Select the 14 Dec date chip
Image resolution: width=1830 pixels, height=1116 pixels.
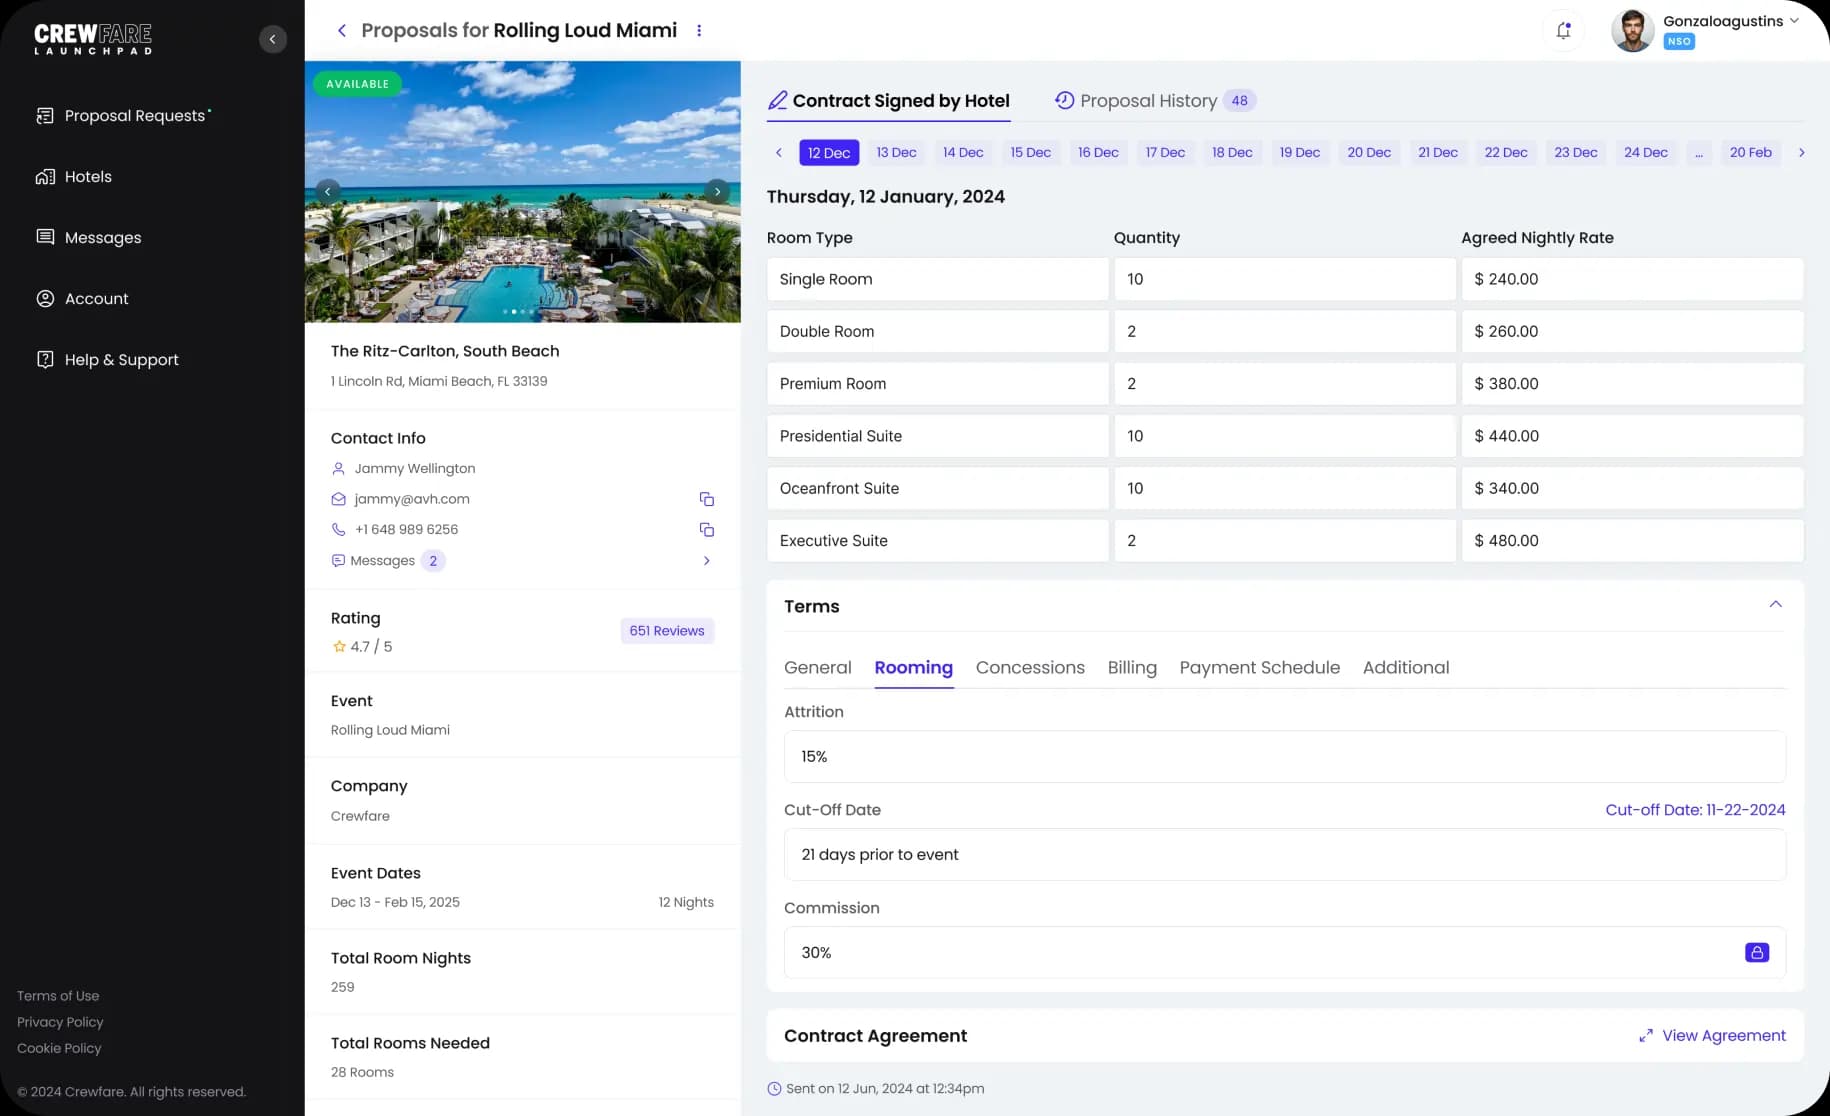coord(963,153)
